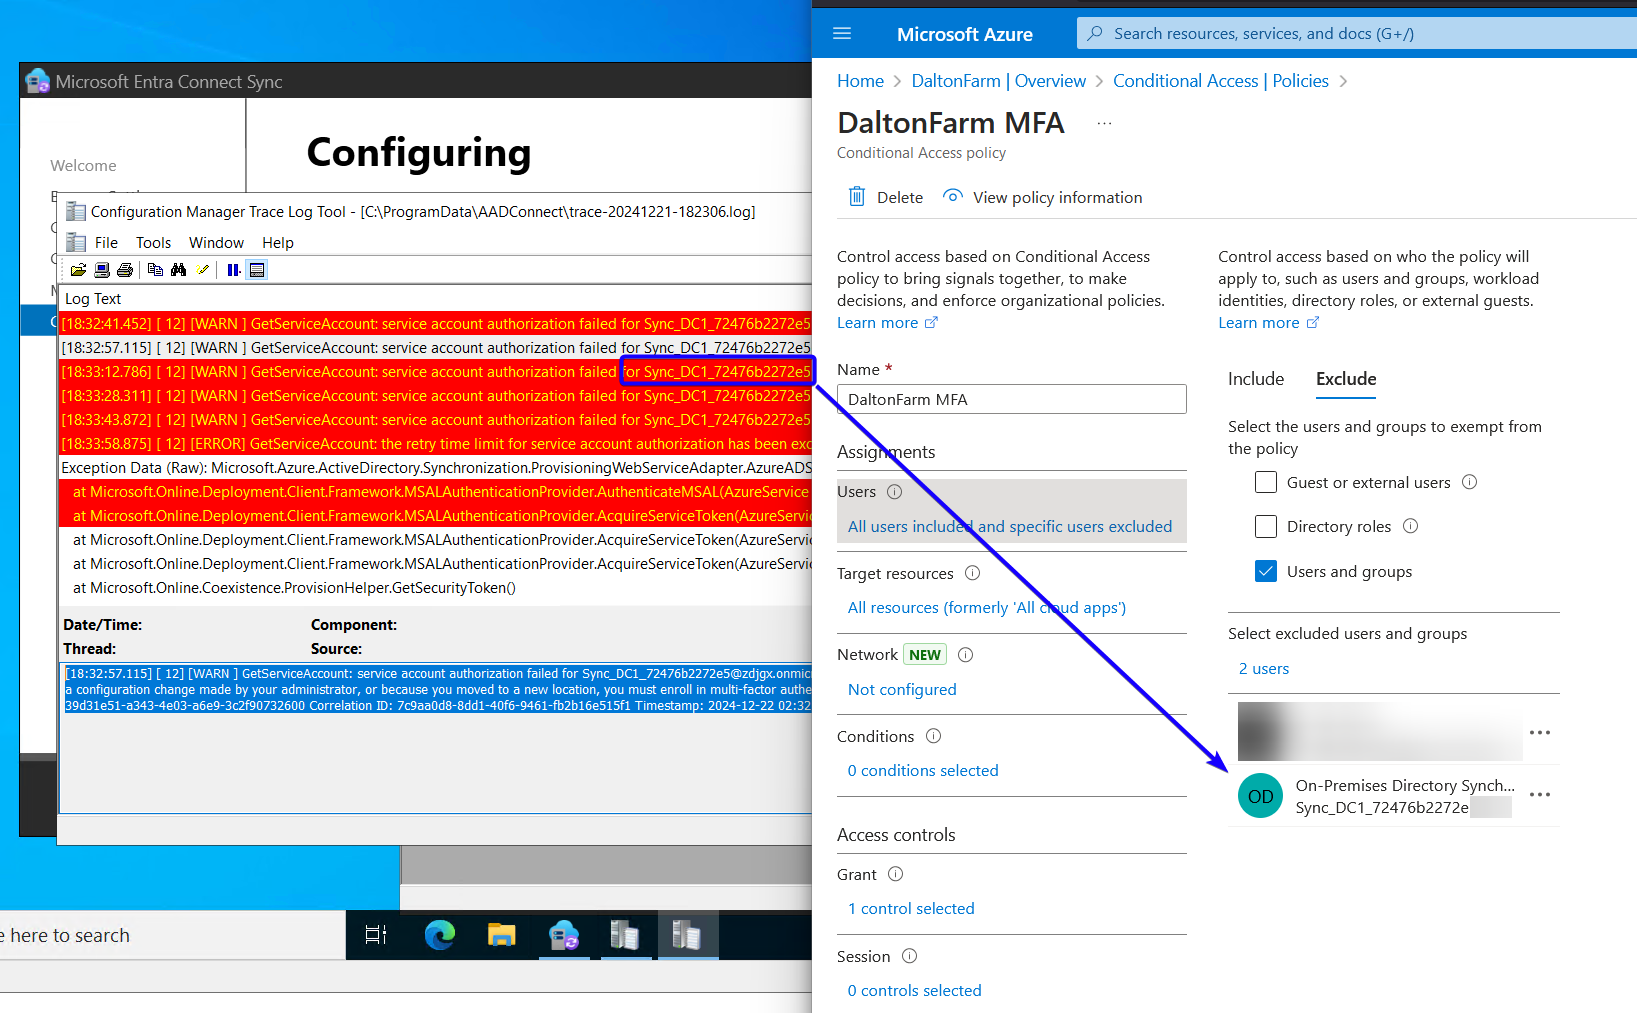Open ellipsis menu for On-Premises Directory Sync account
This screenshot has width=1637, height=1013.
1540,795
